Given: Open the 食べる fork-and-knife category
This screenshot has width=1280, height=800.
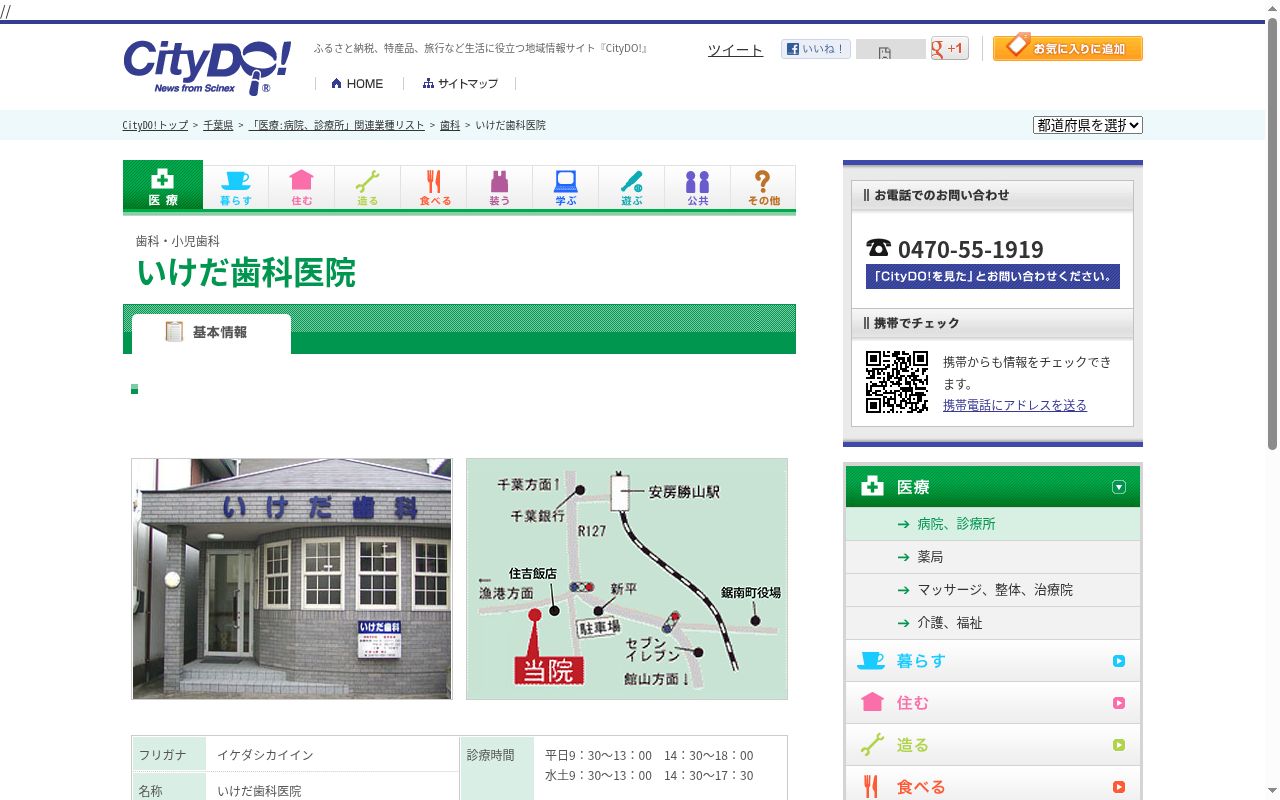Looking at the screenshot, I should pos(433,187).
